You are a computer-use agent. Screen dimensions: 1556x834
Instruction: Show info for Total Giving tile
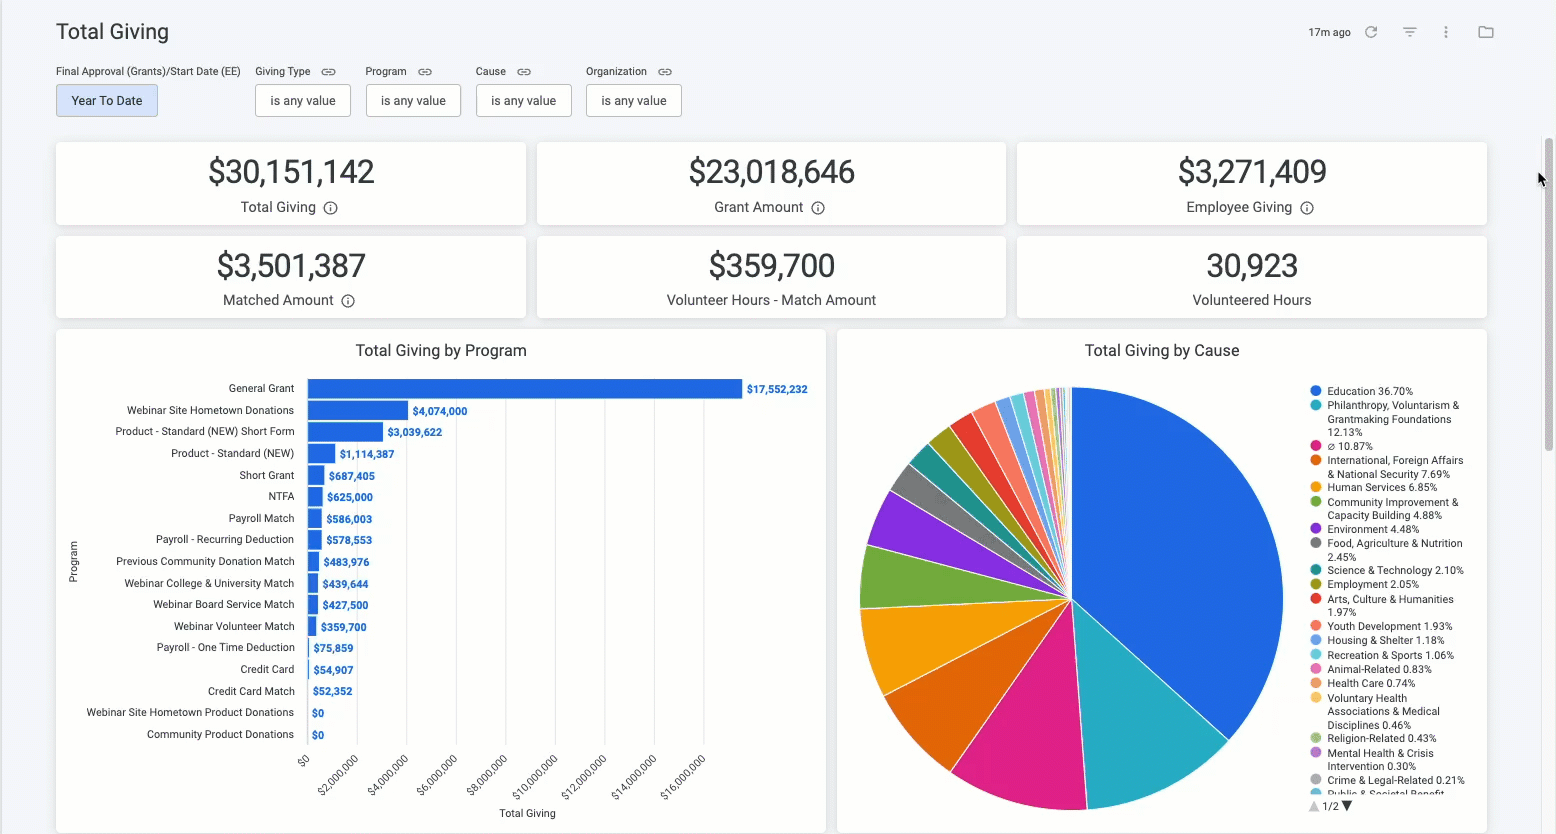(x=330, y=208)
